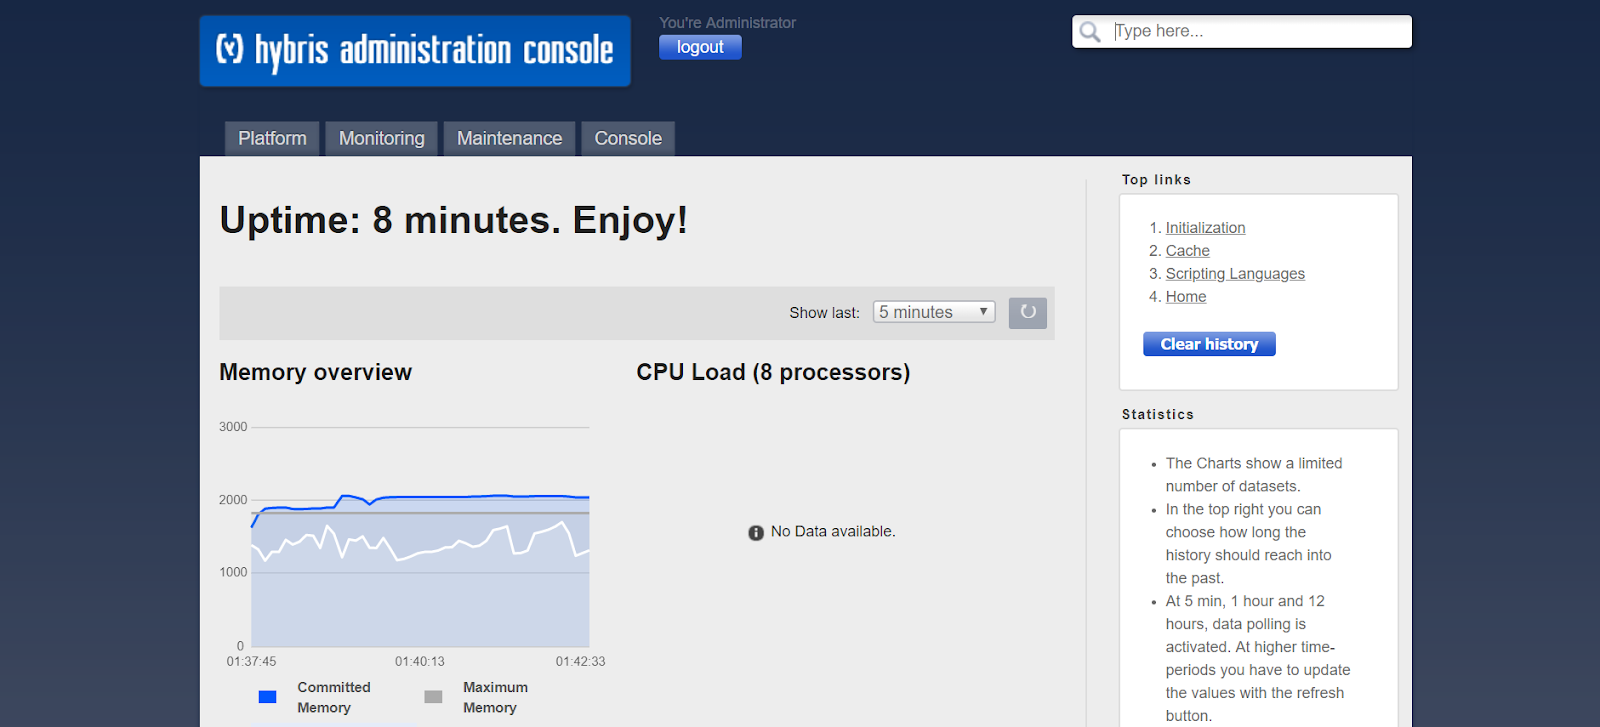The image size is (1600, 727).
Task: Click the Committed Memory legend label
Action: (334, 697)
